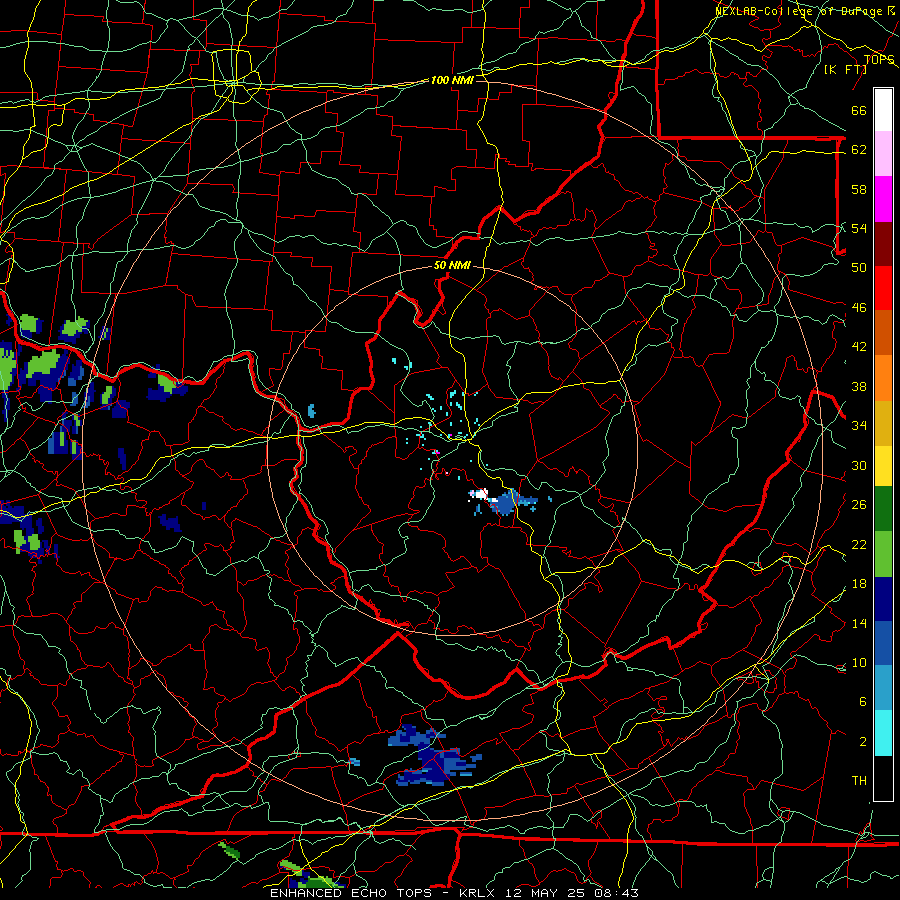Screen dimensions: 900x900
Task: Click the dark red swatch below 54
Action: coord(883,243)
